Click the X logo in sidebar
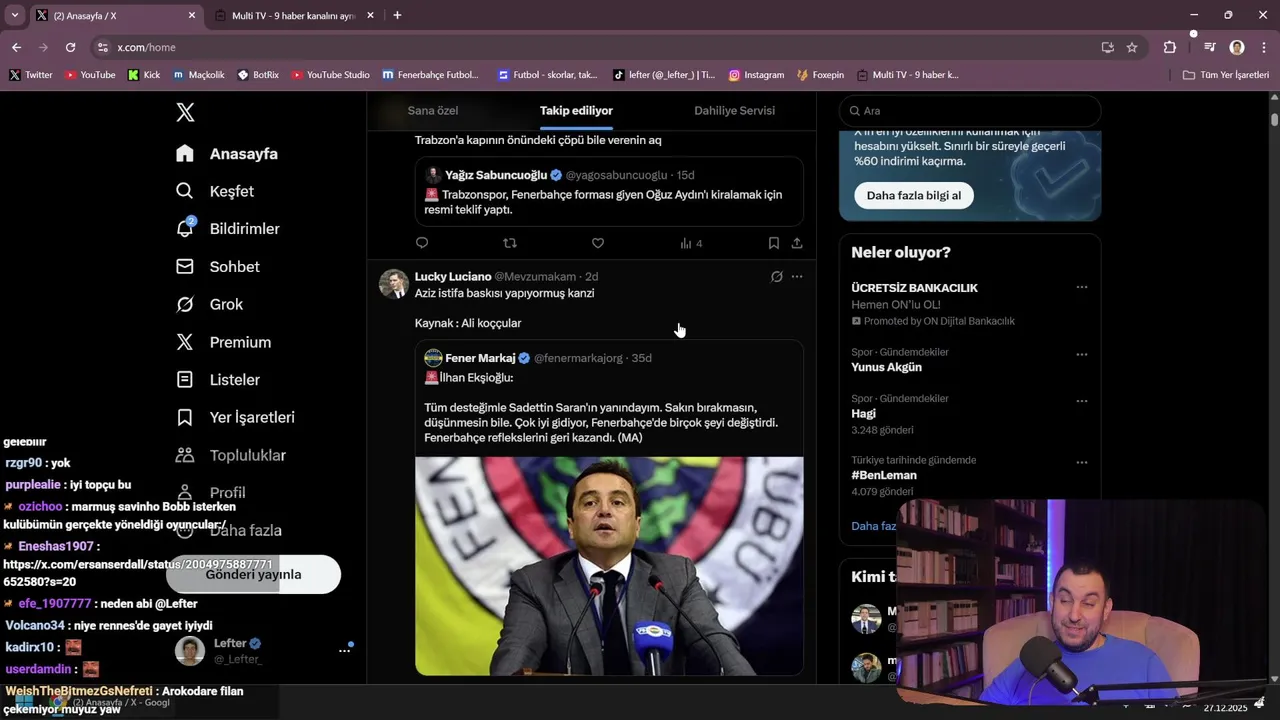Image resolution: width=1280 pixels, height=720 pixels. point(185,112)
